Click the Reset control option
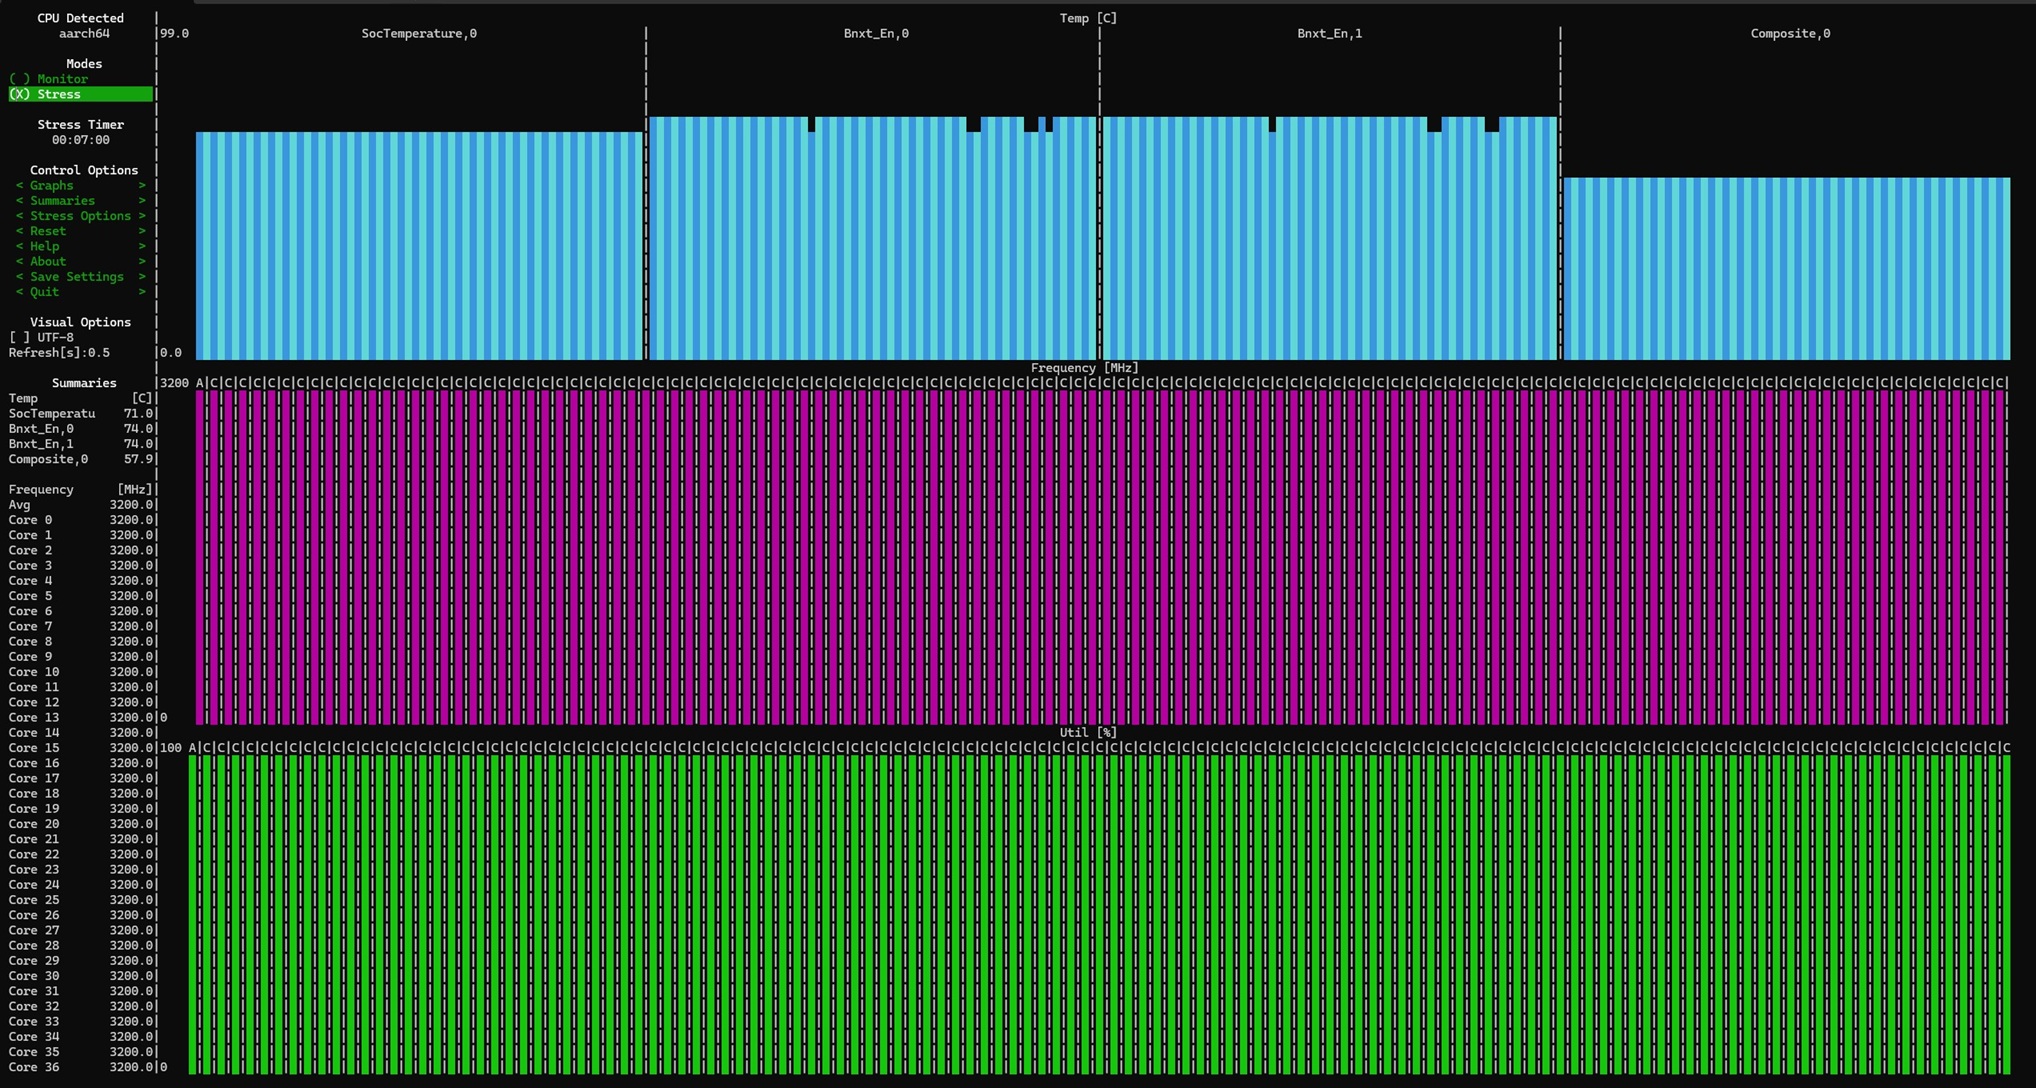Image resolution: width=2036 pixels, height=1088 pixels. [47, 231]
